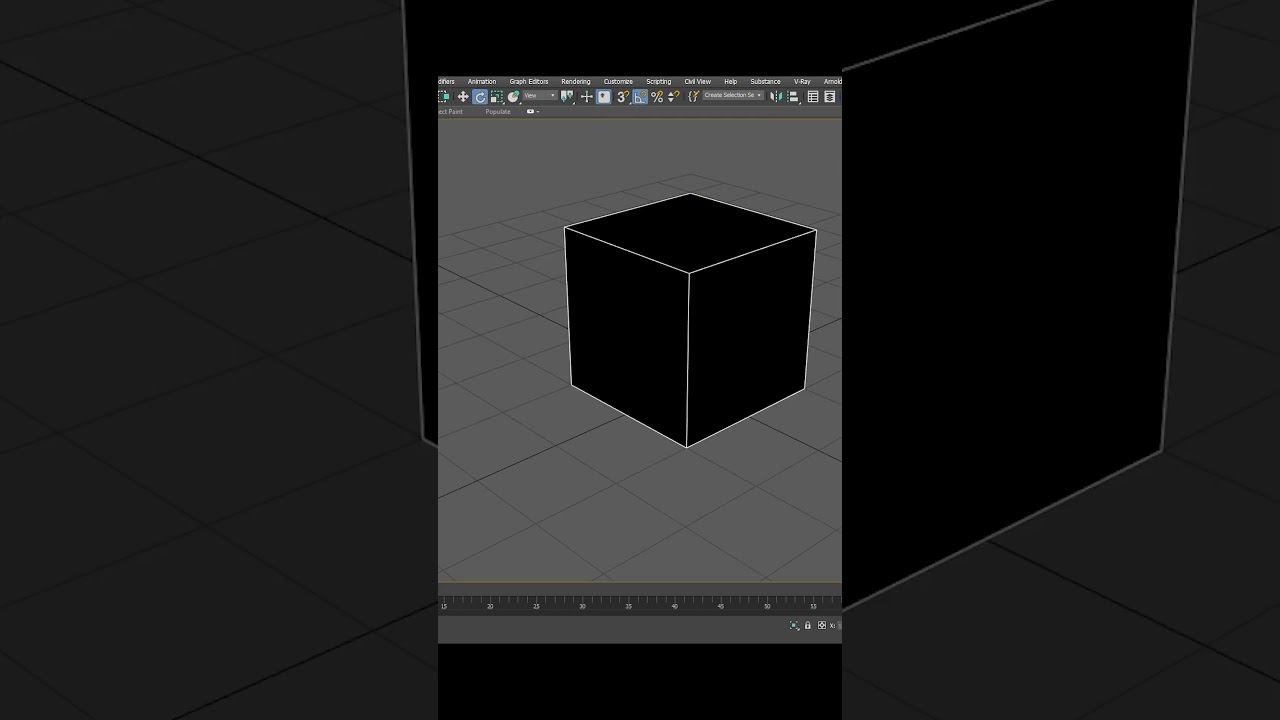
Task: Click the Use Pivot Point Center icon
Action: coord(568,97)
